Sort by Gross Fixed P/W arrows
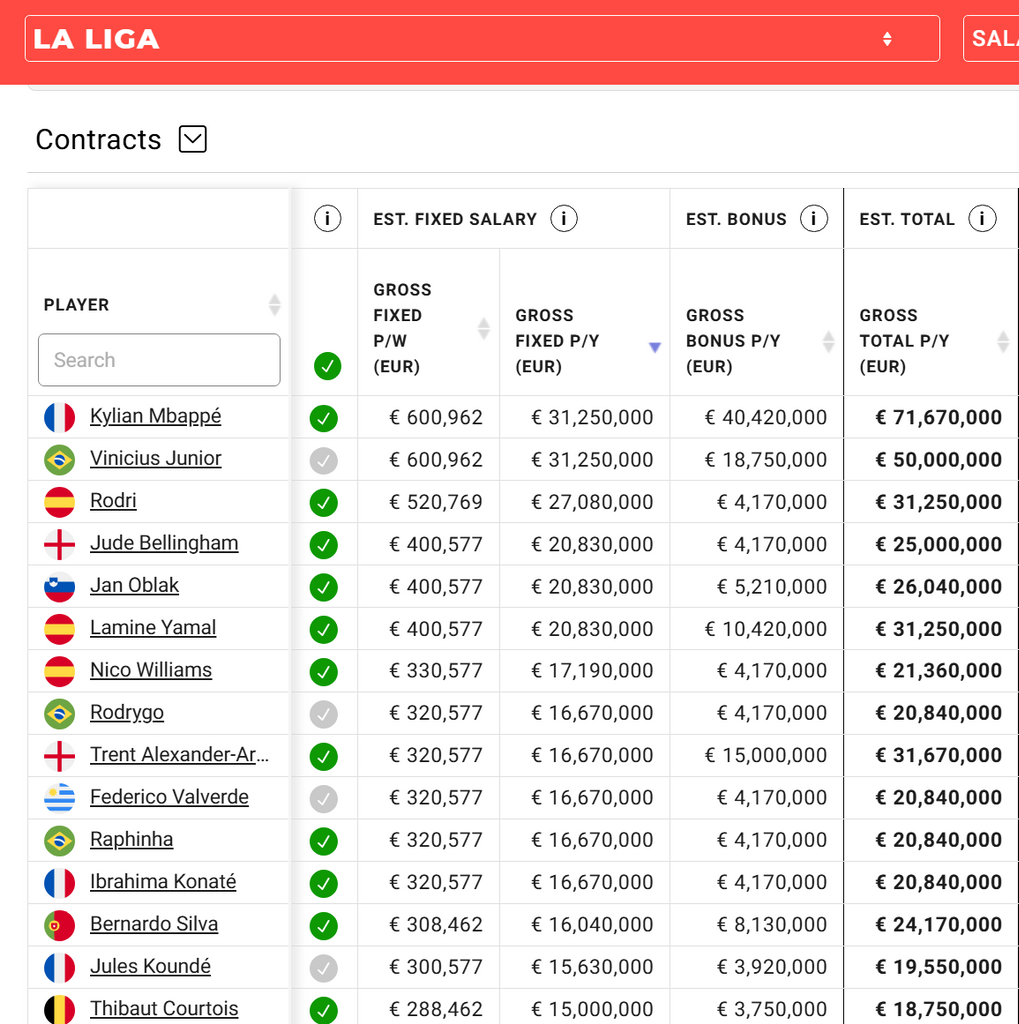The width and height of the screenshot is (1019, 1024). click(484, 328)
